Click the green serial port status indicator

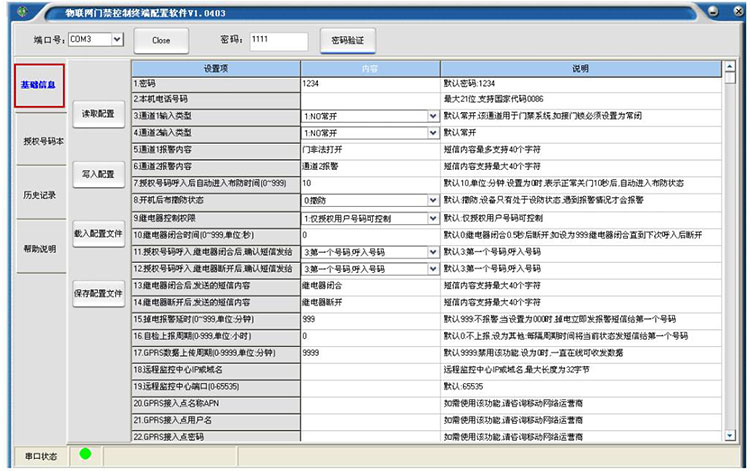tap(85, 454)
